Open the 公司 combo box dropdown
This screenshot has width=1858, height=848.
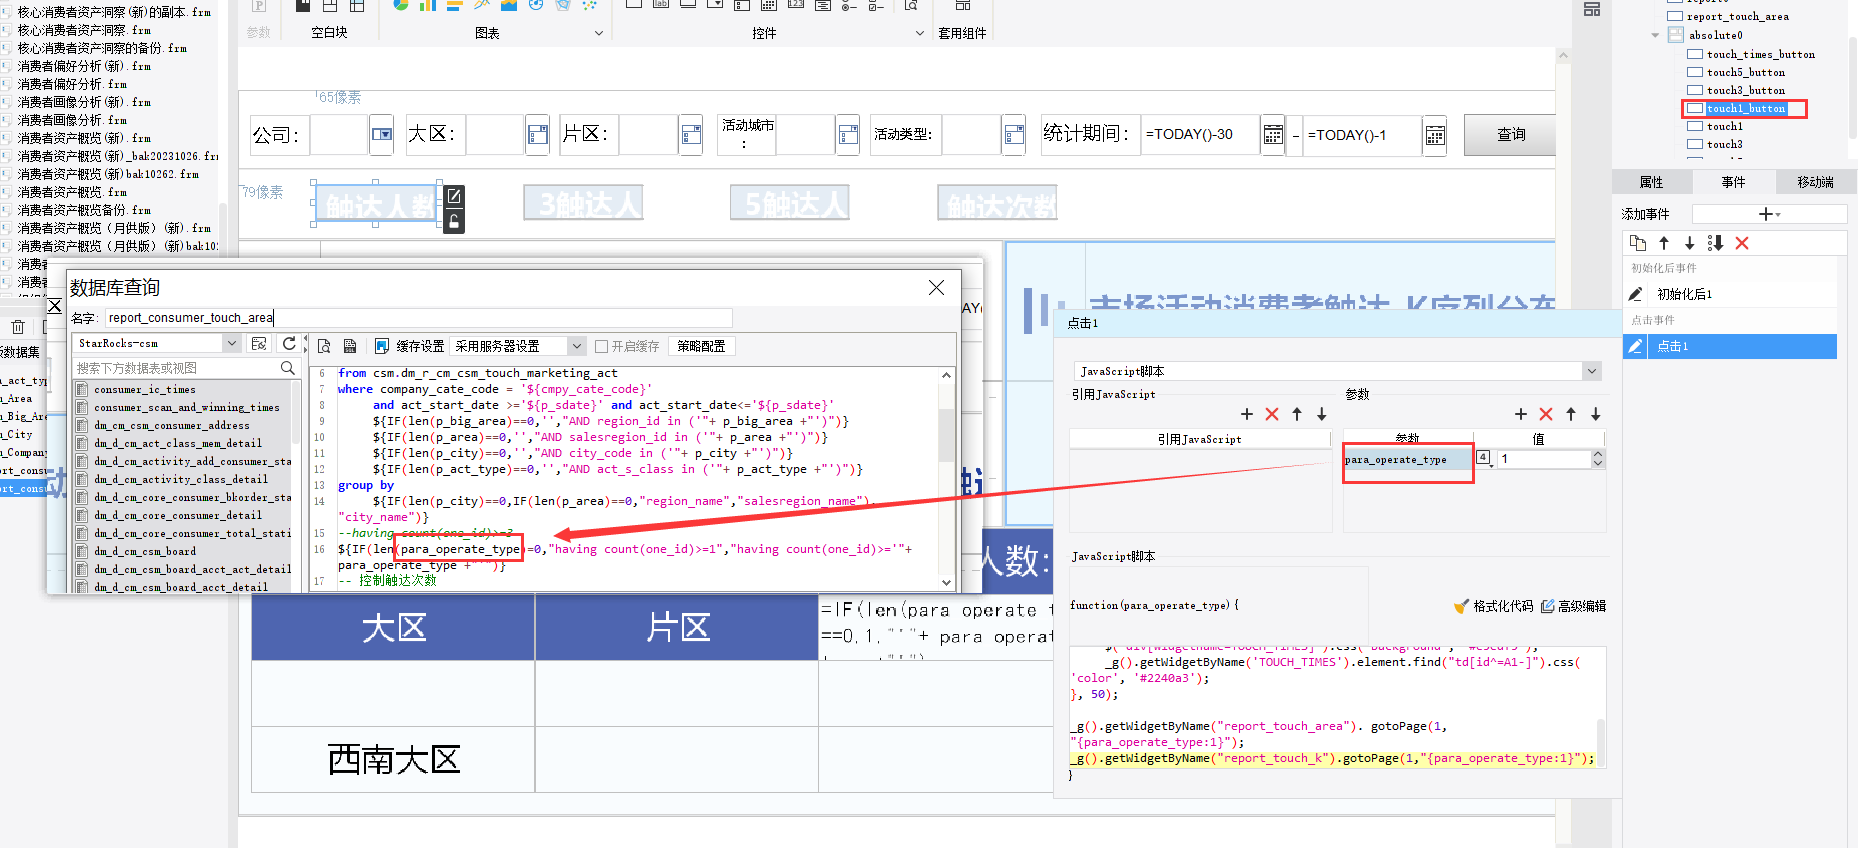pos(381,135)
